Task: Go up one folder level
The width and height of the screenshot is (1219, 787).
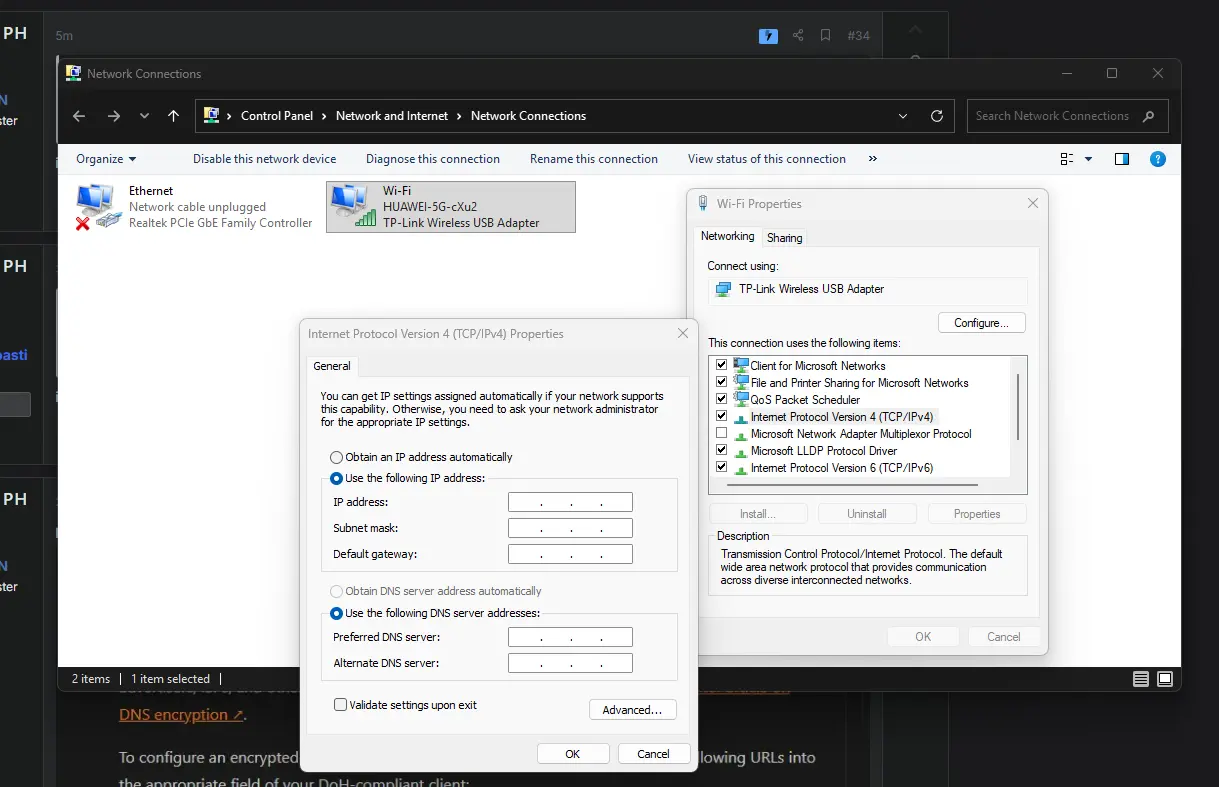Action: [174, 116]
